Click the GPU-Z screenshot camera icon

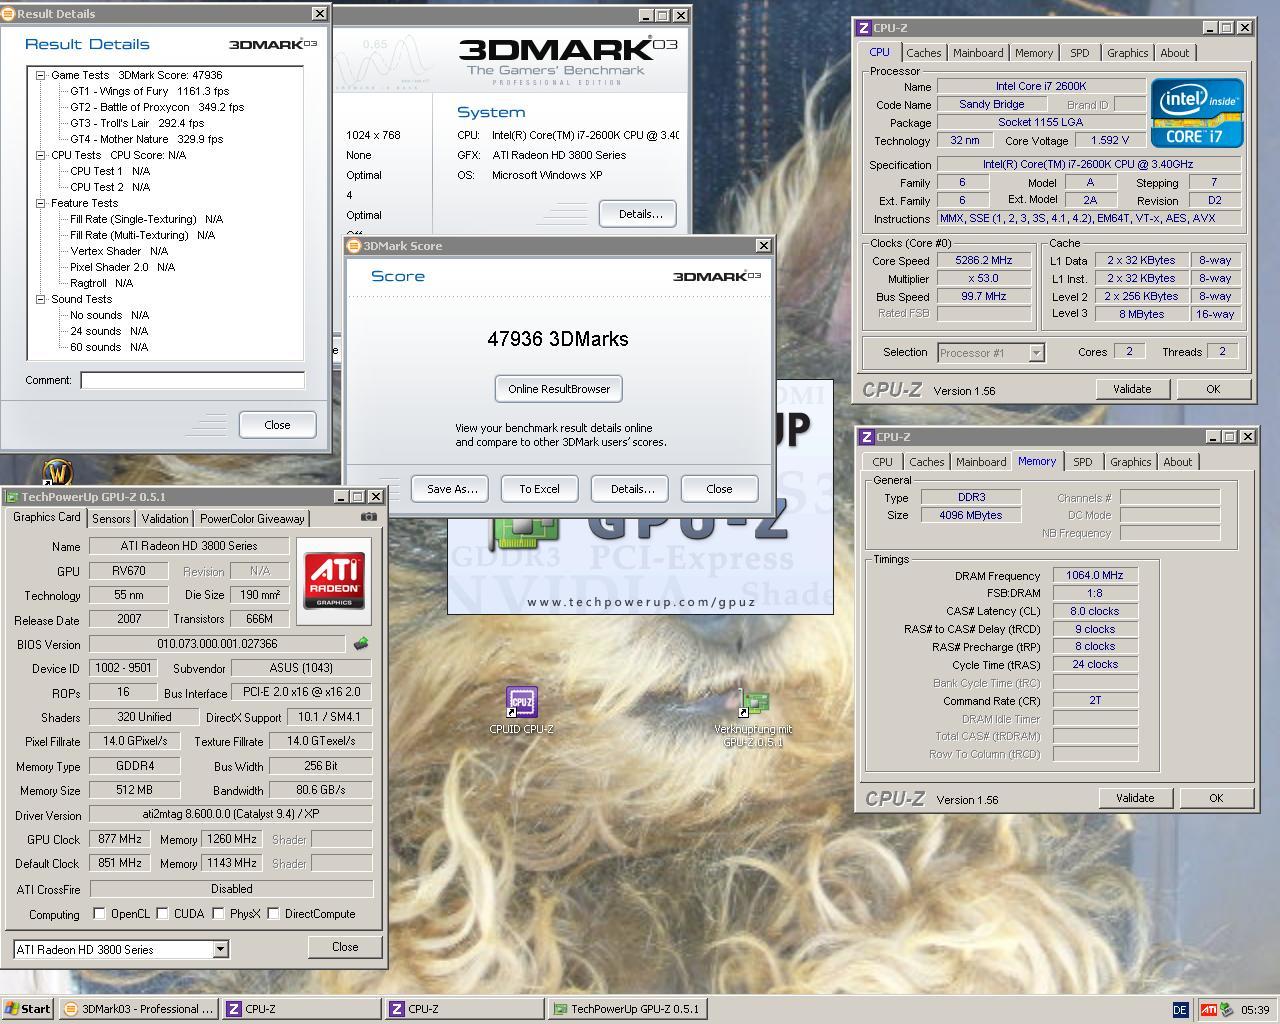pos(369,517)
